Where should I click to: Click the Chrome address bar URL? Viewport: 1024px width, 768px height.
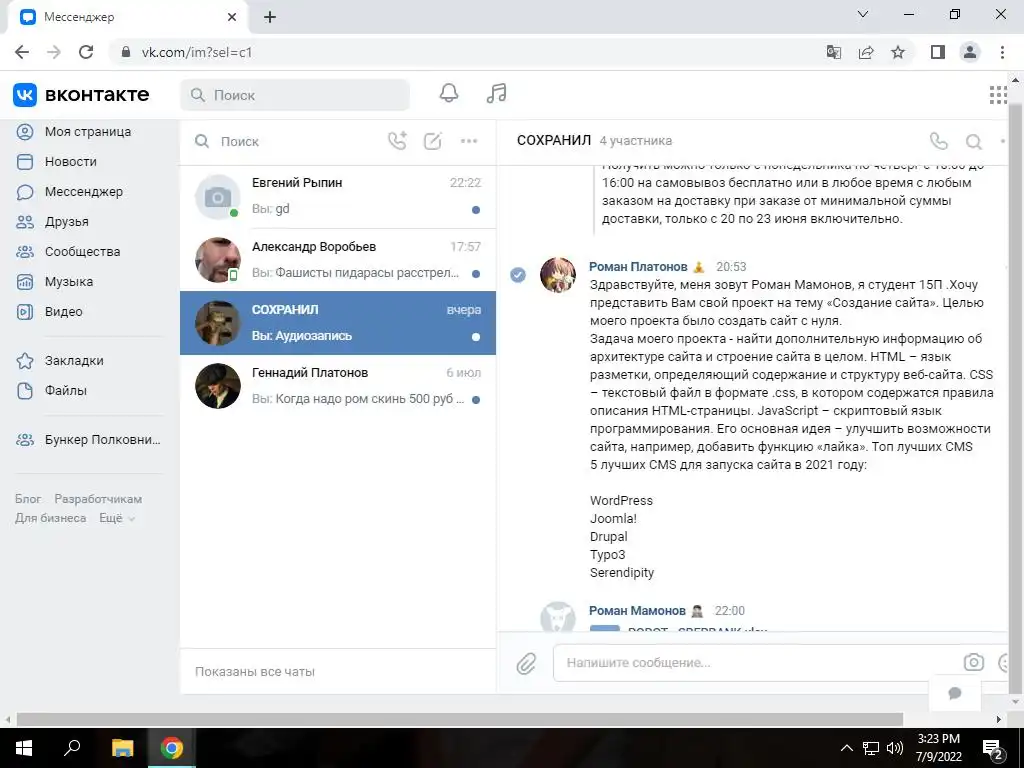(197, 52)
